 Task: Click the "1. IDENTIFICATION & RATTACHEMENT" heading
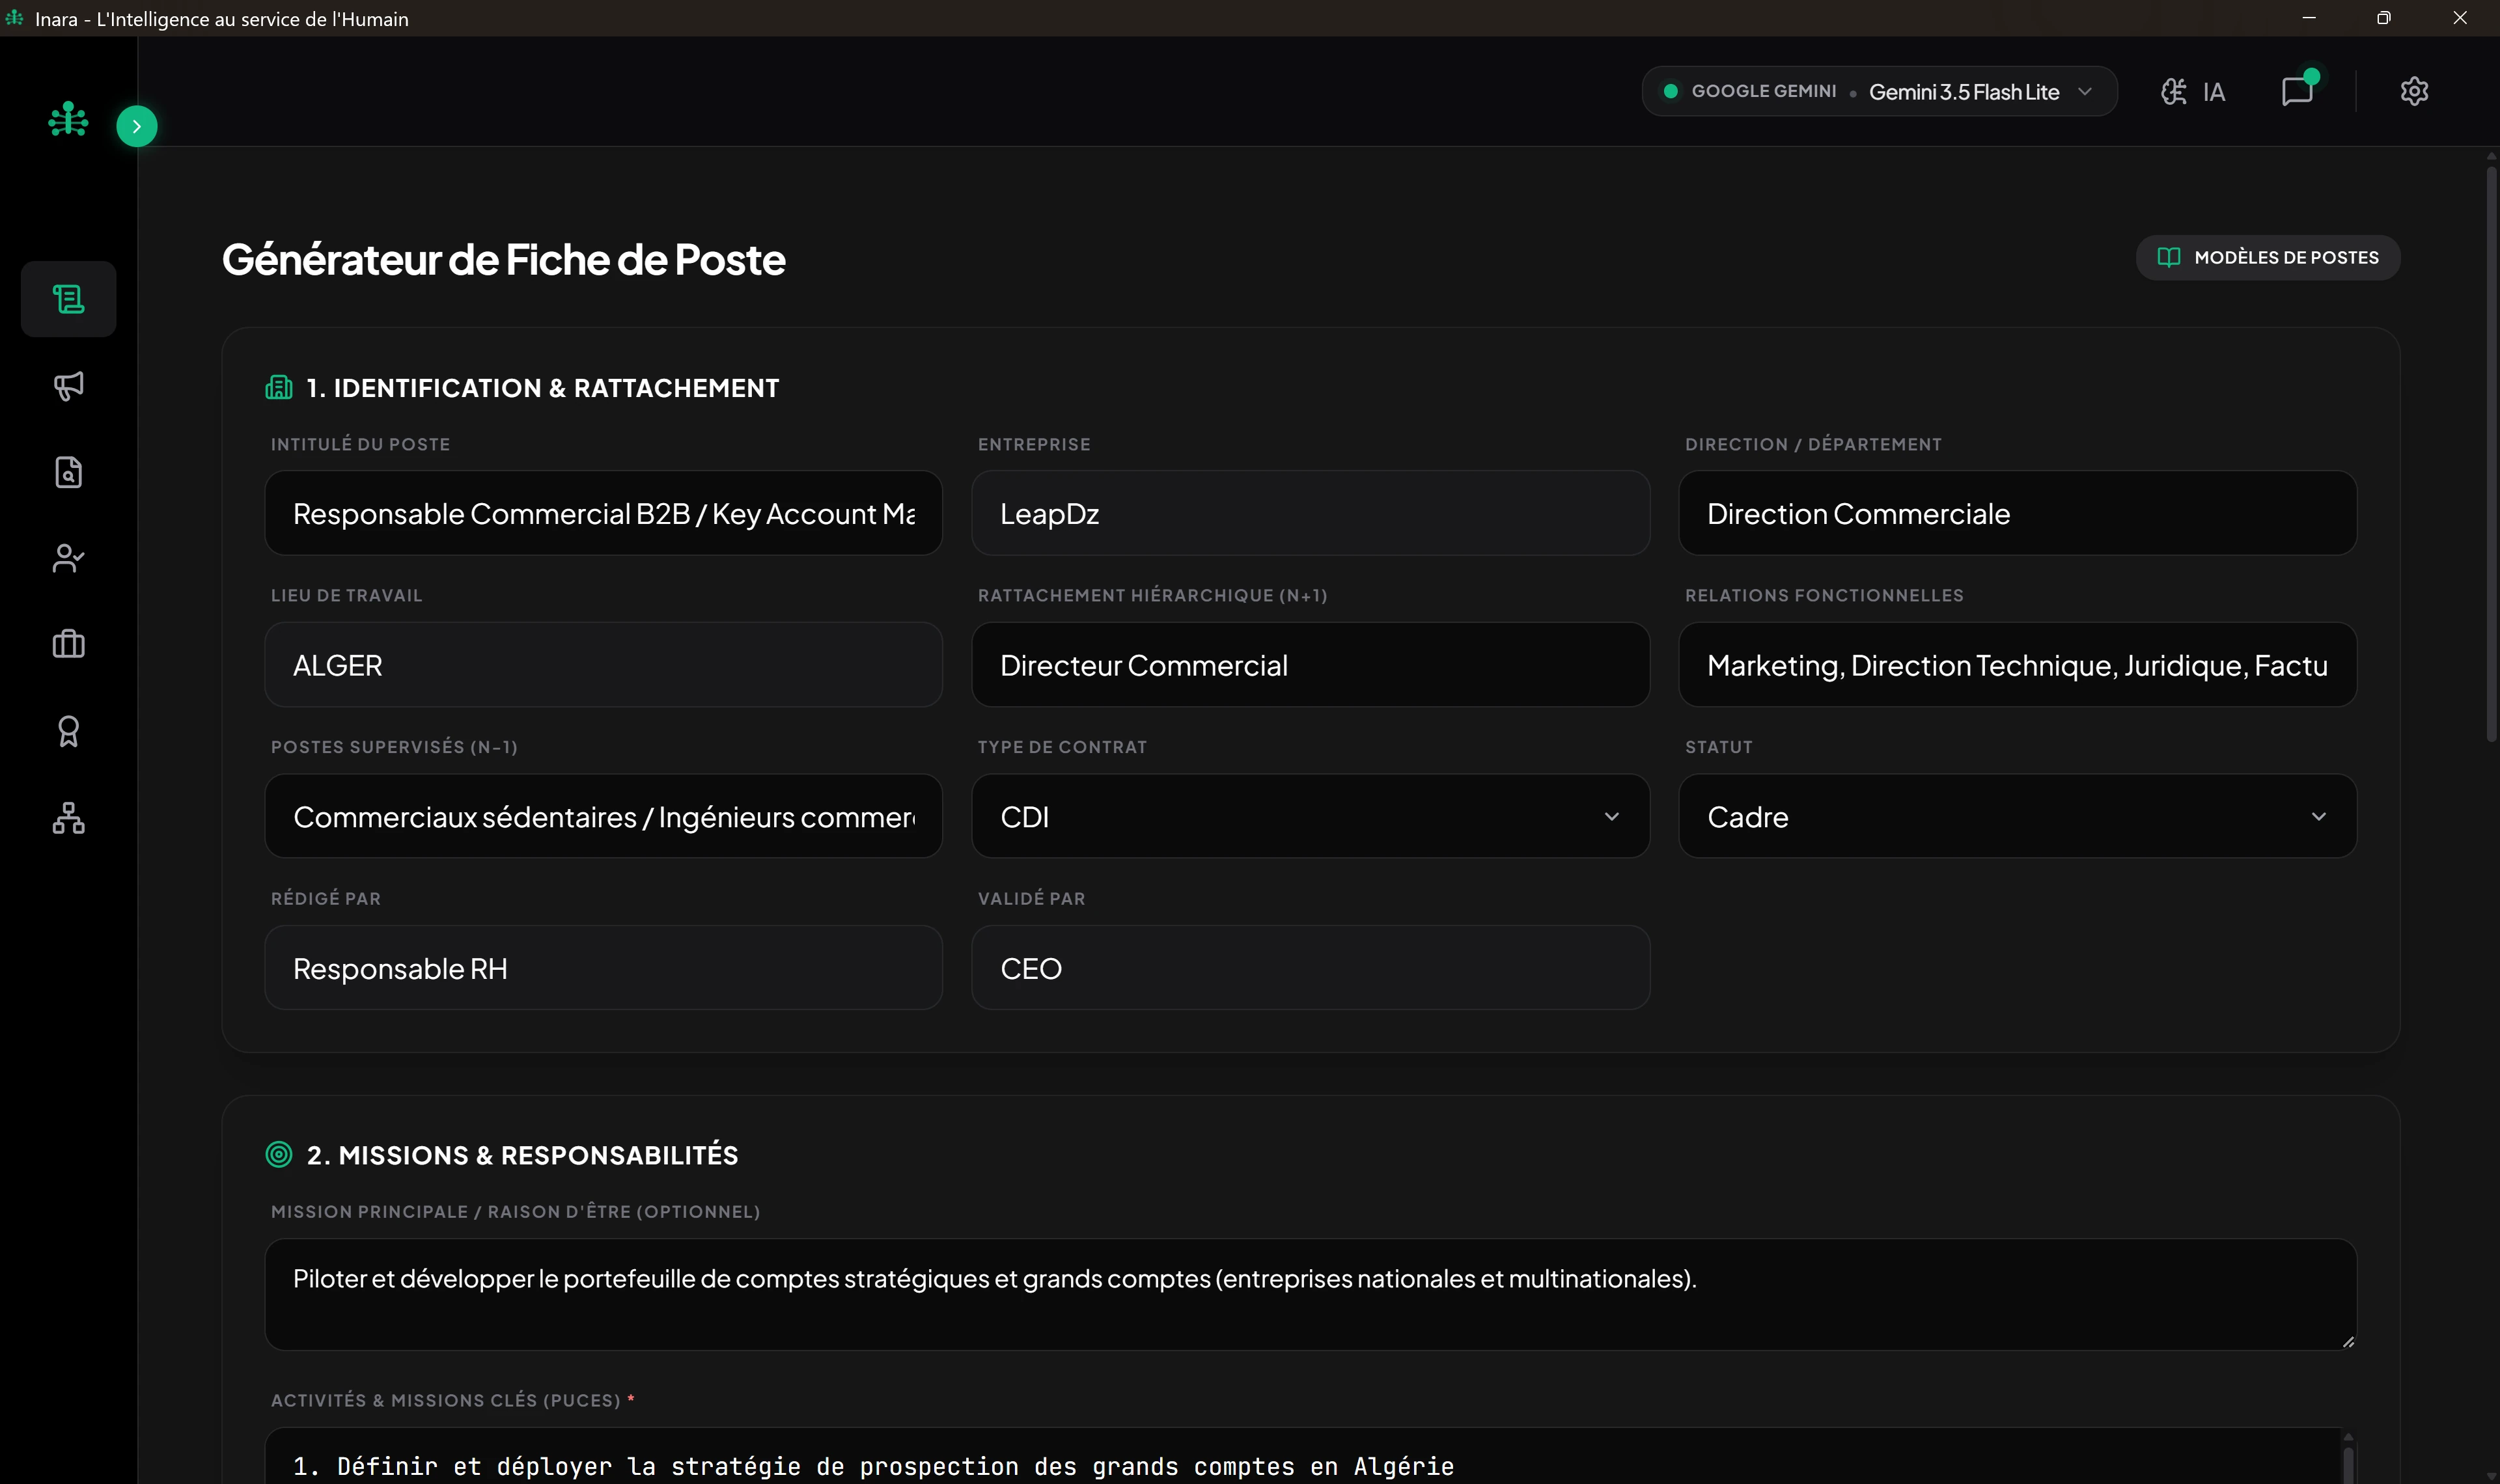click(542, 388)
